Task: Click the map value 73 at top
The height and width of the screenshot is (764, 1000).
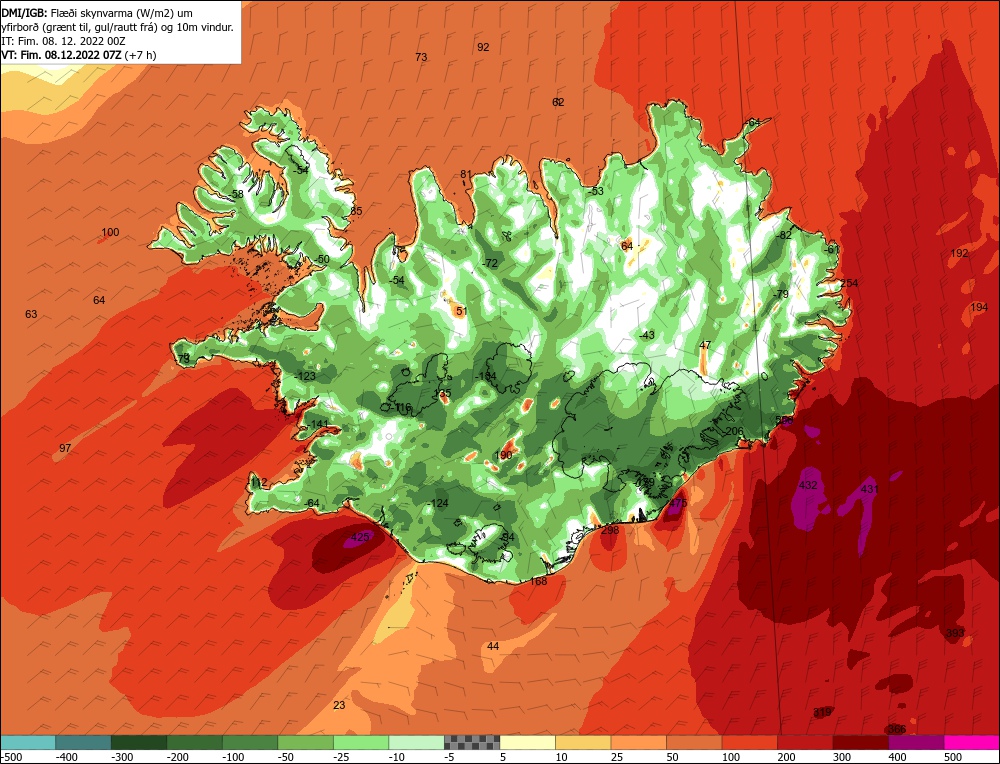Action: [421, 57]
